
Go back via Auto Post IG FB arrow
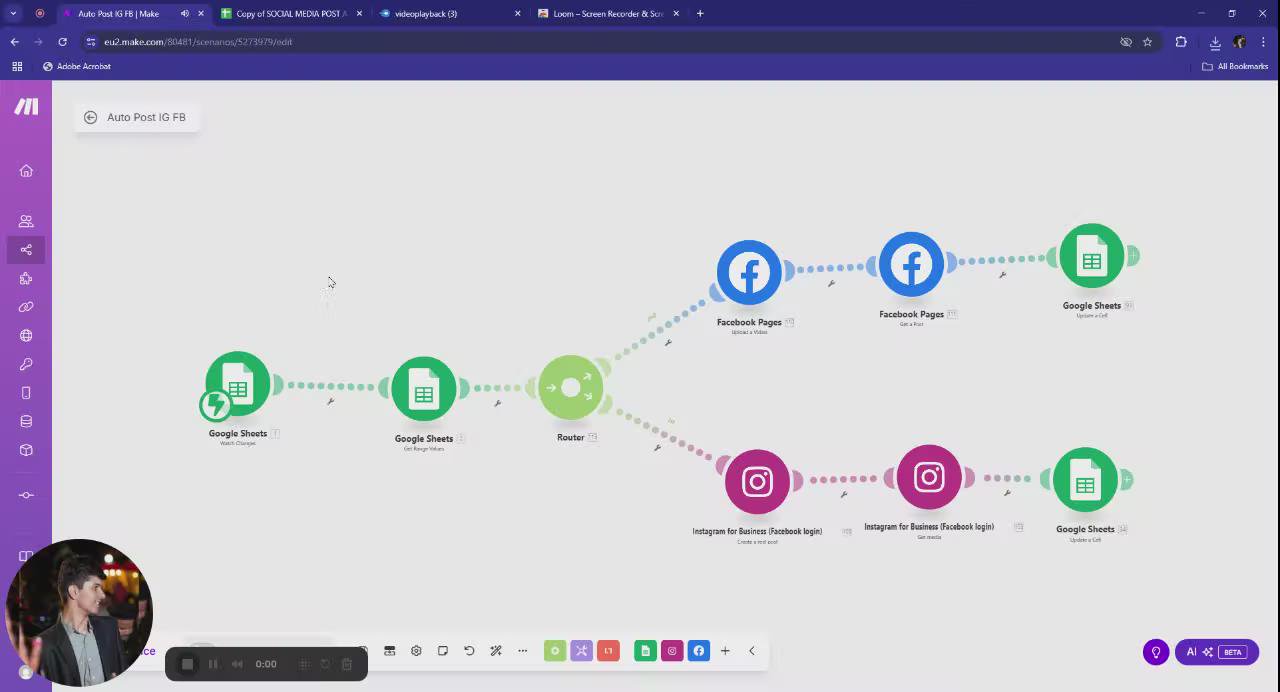click(x=90, y=117)
